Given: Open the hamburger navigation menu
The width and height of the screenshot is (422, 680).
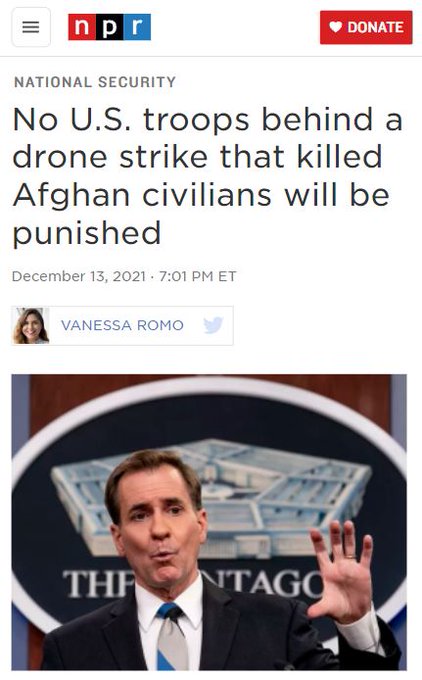Looking at the screenshot, I should pos(31,27).
